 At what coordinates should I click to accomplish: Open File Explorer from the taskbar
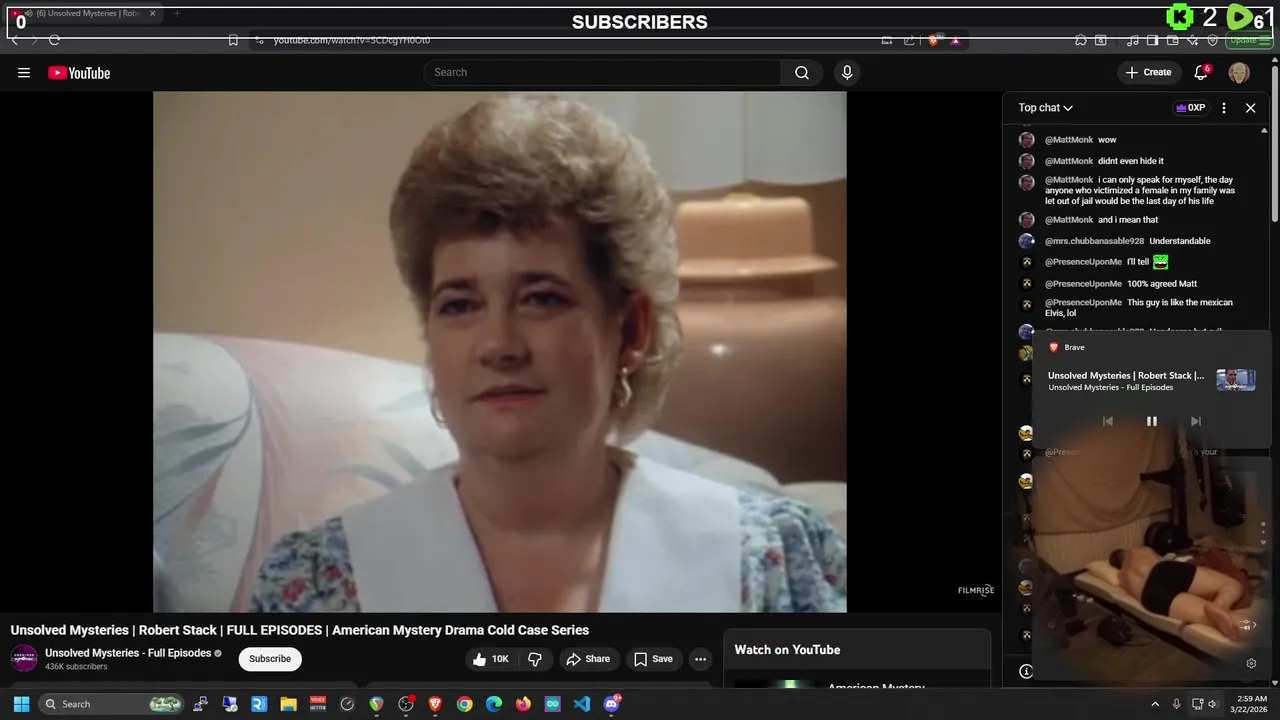[288, 704]
